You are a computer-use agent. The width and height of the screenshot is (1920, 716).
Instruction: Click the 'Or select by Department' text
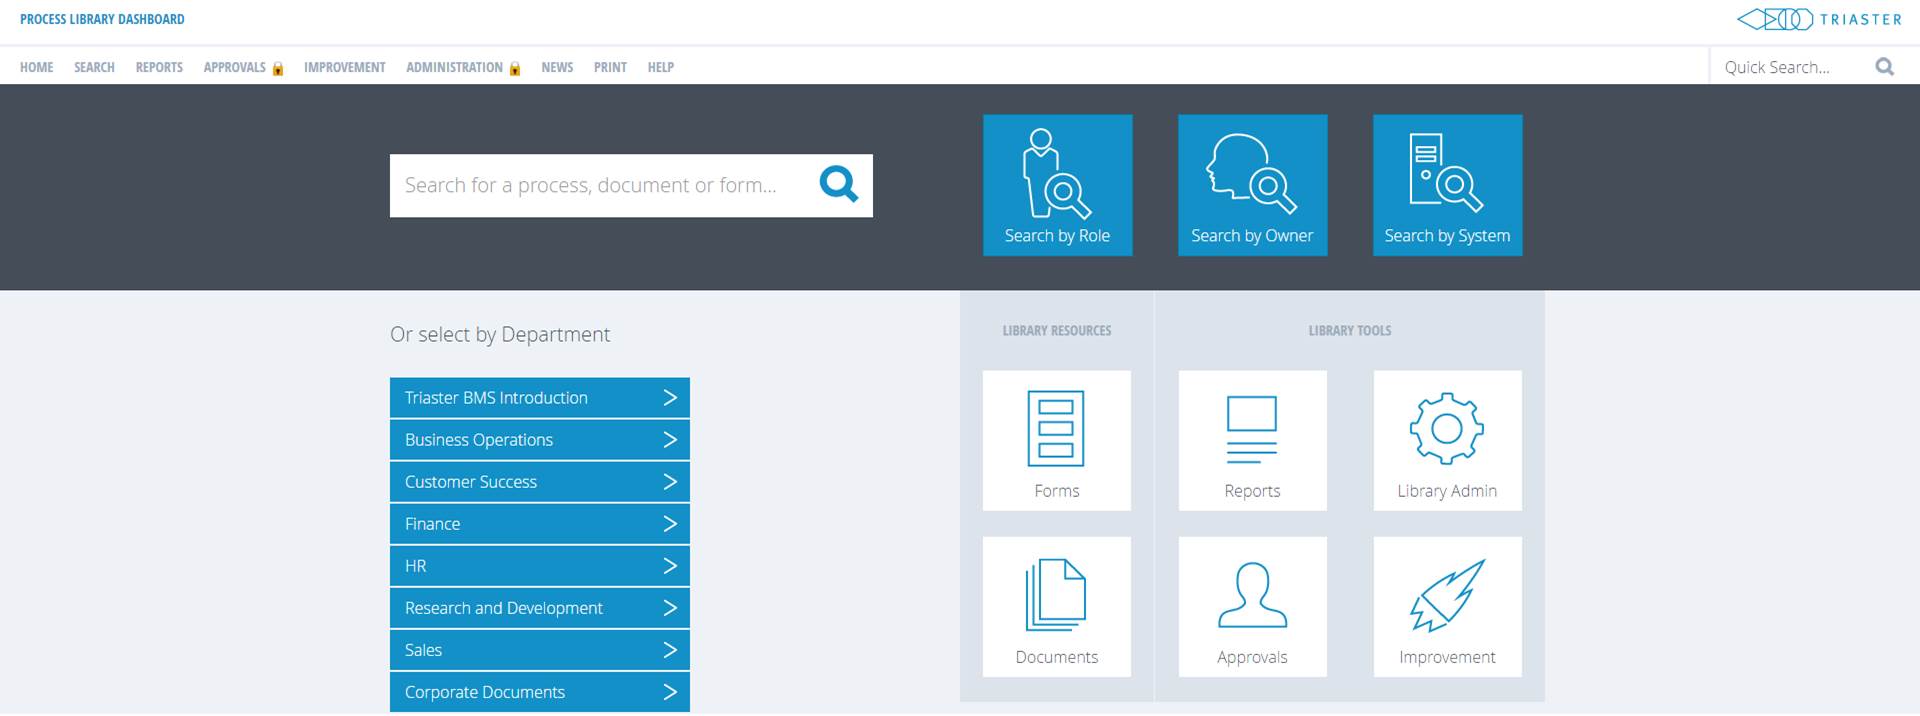500,335
